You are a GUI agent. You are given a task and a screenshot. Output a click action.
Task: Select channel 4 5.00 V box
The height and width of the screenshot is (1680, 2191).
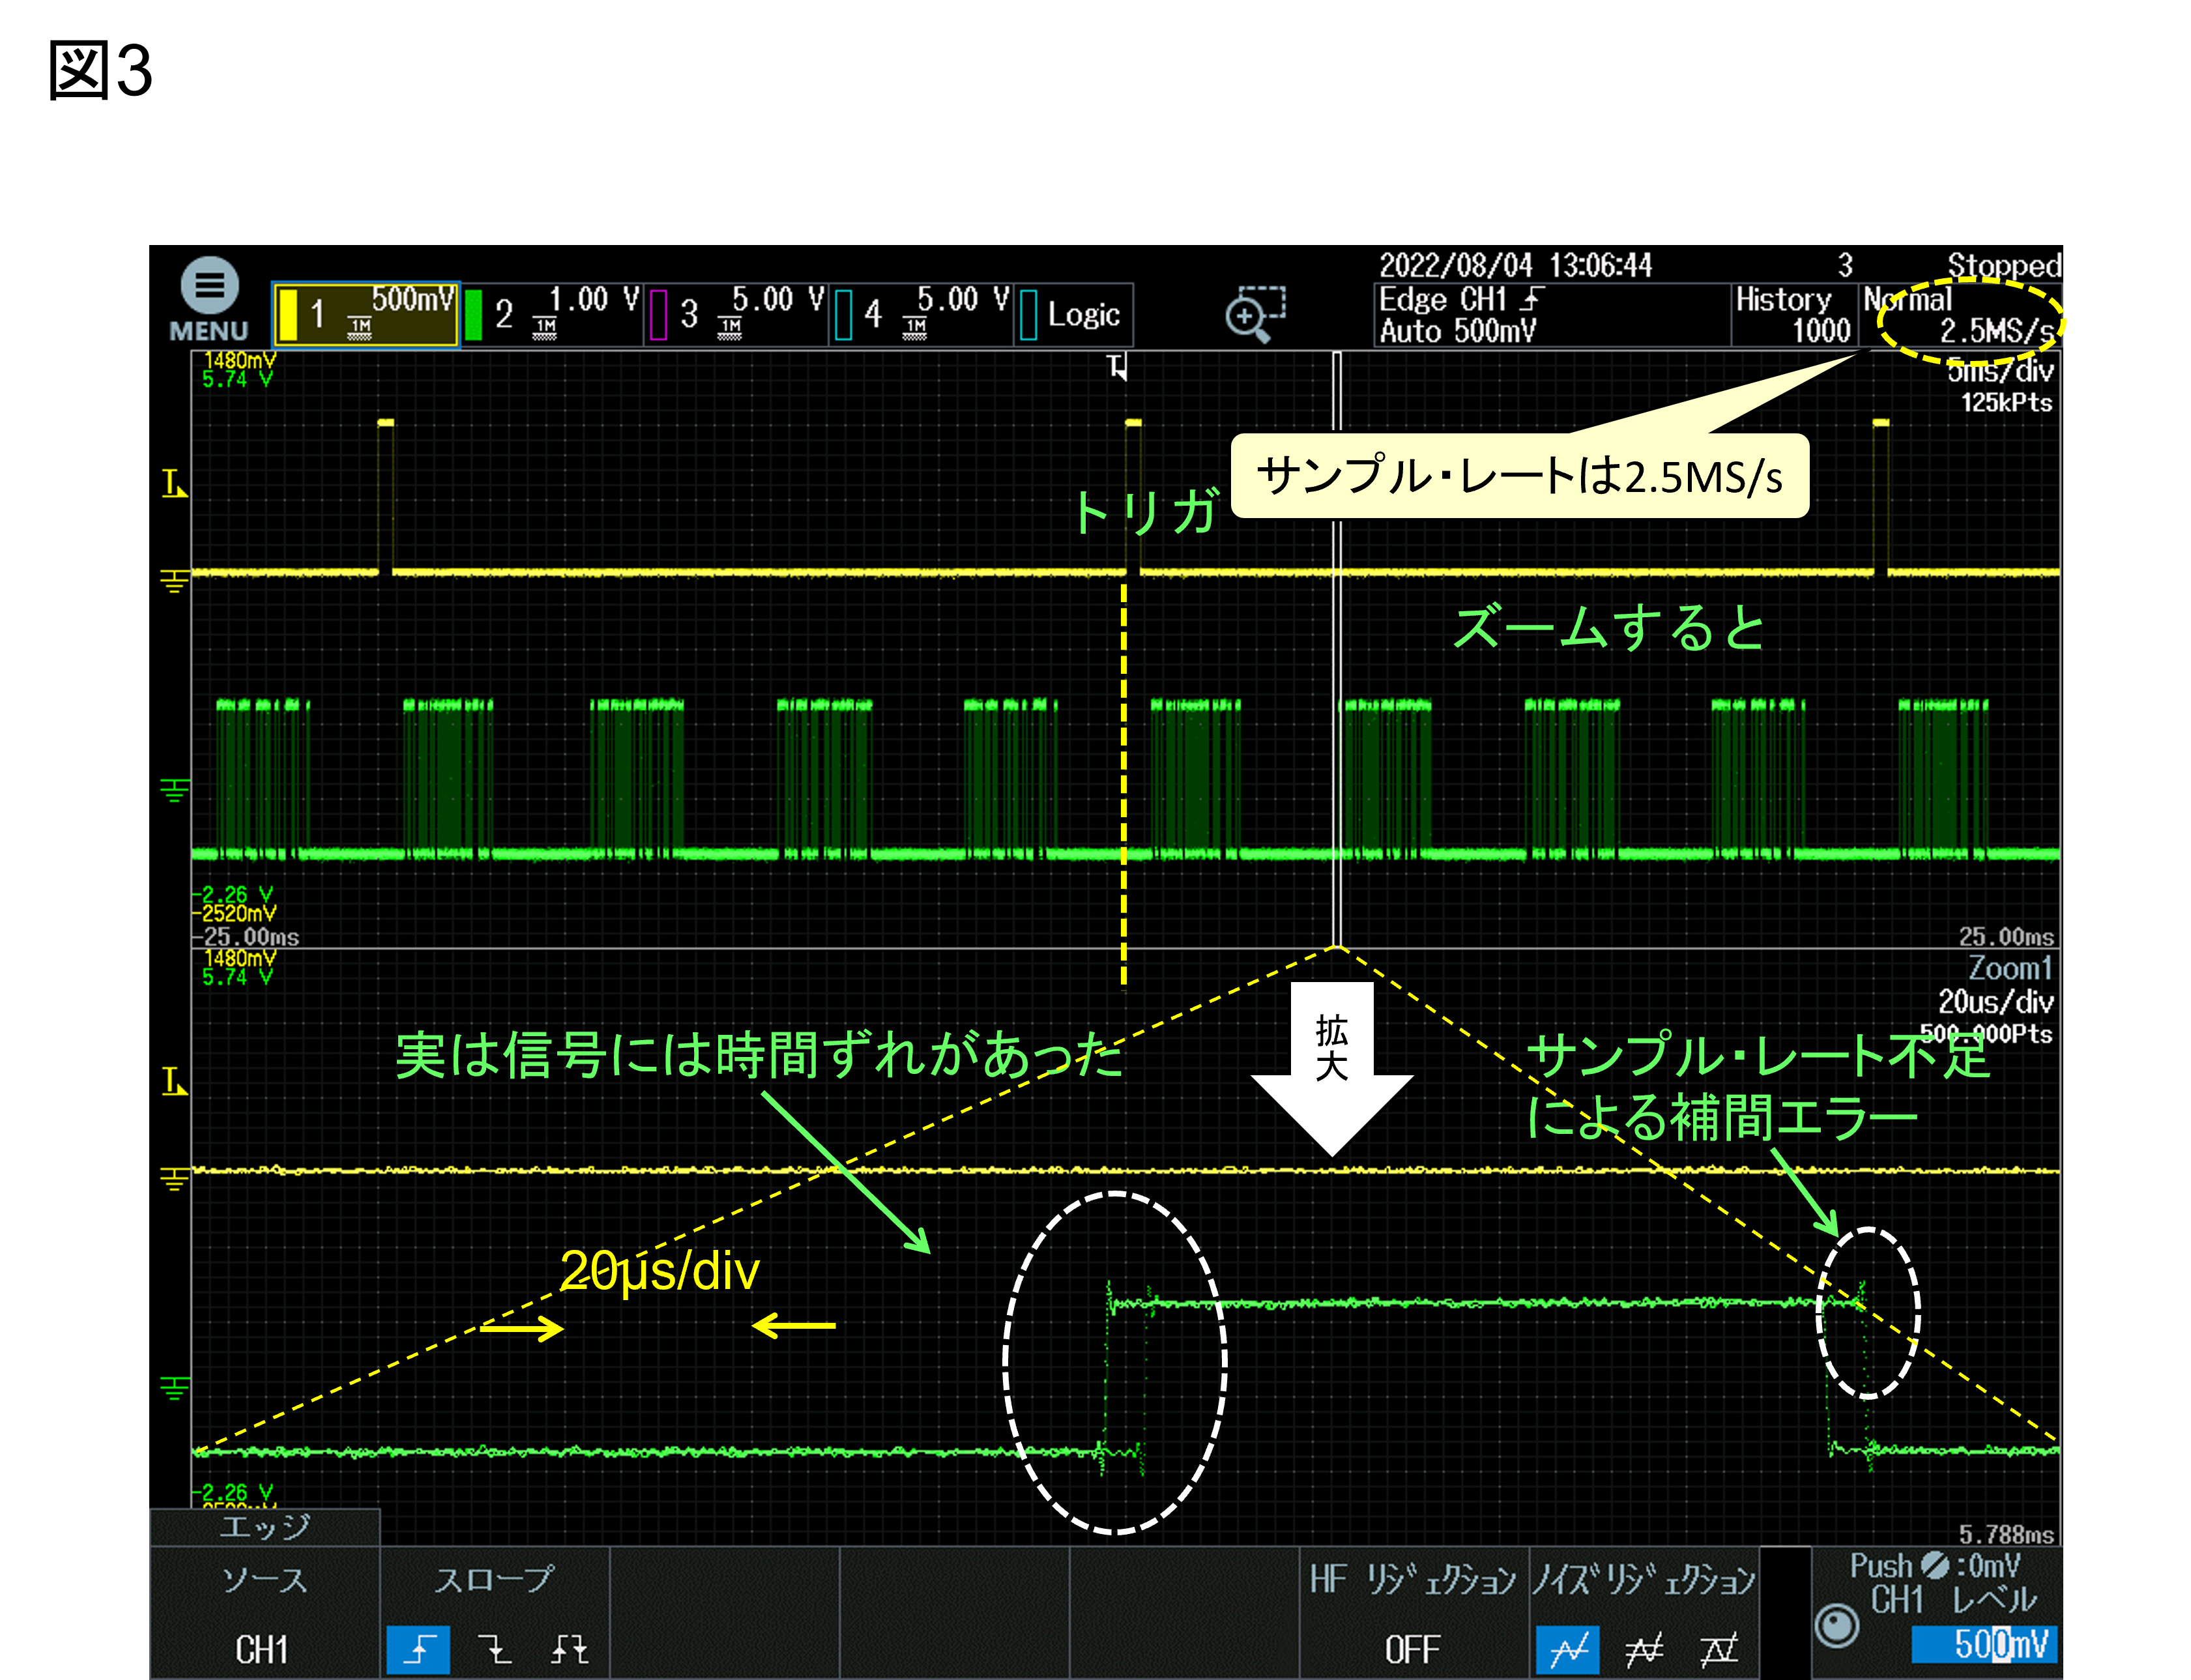(922, 314)
